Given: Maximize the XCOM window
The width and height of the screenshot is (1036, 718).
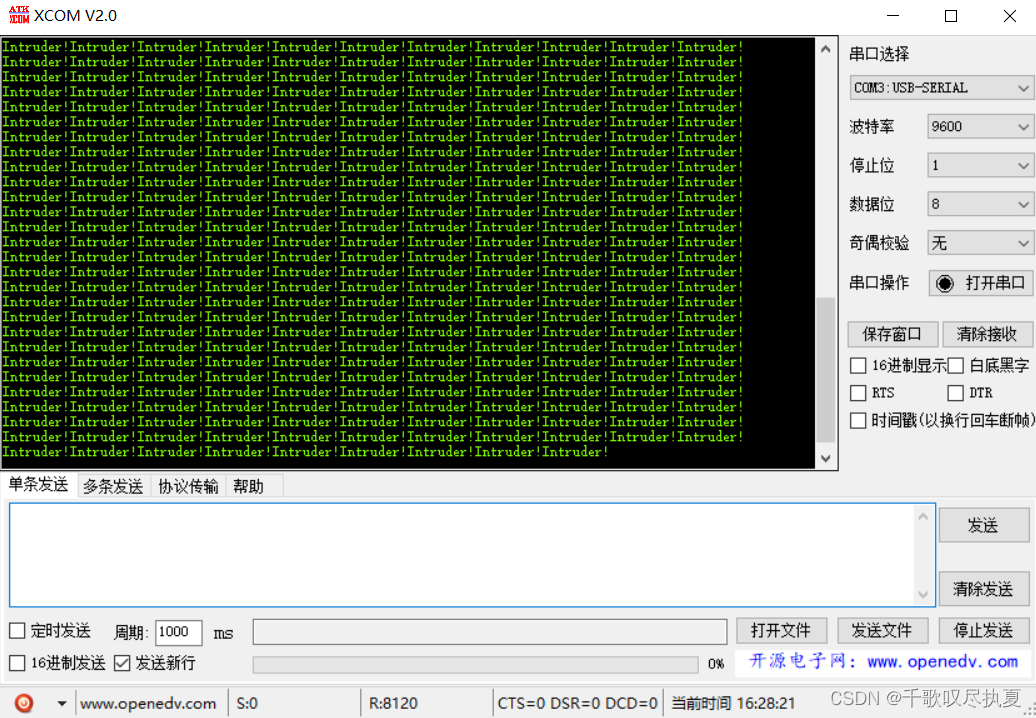Looking at the screenshot, I should coord(951,16).
